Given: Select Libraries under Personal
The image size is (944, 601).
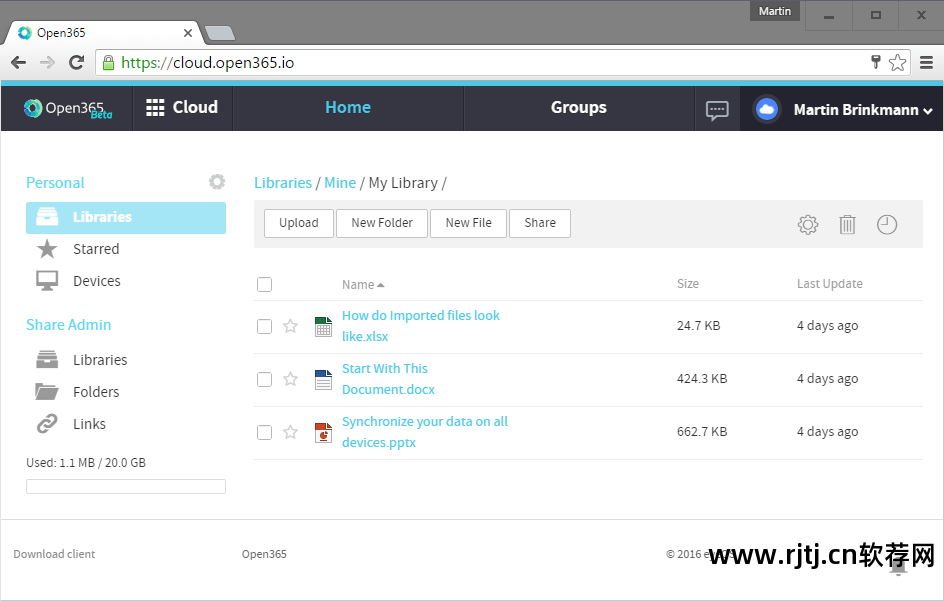Looking at the screenshot, I should (x=126, y=217).
